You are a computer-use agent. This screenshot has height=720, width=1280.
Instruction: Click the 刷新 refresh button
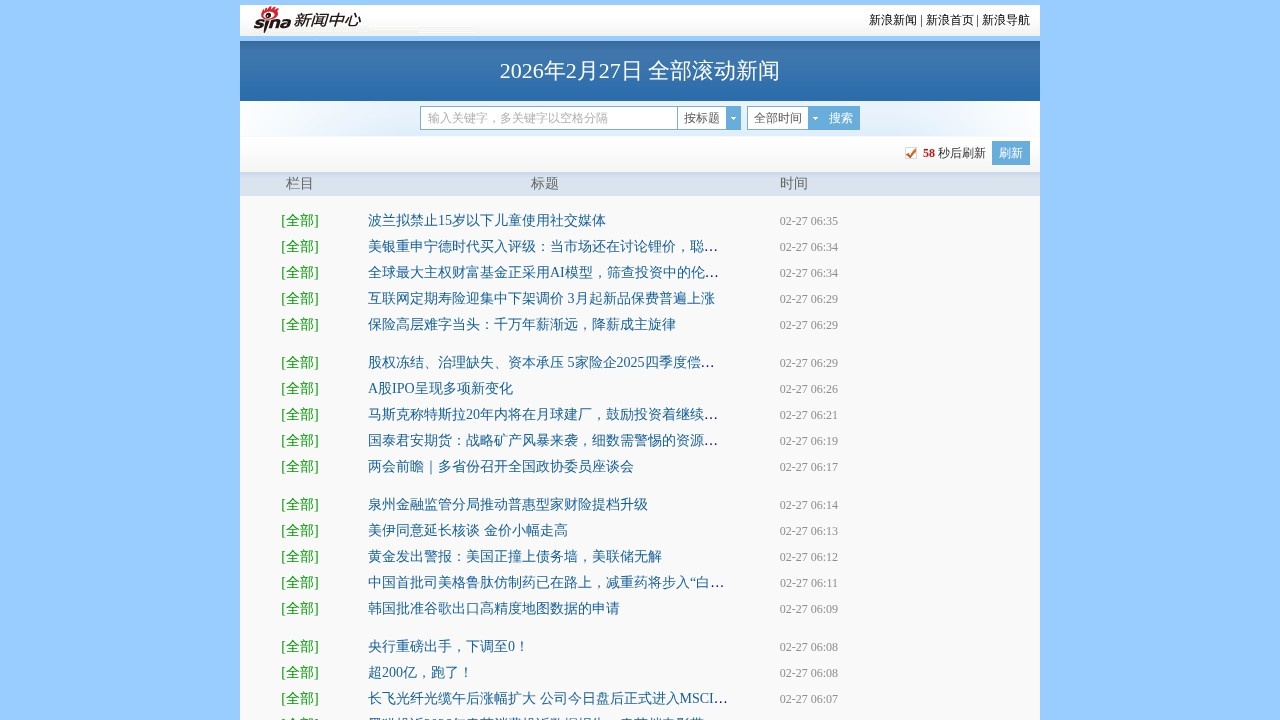[1010, 152]
